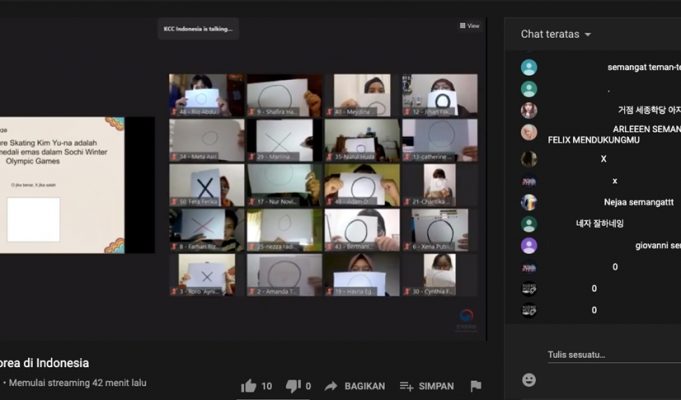Report the video using the flag icon
The width and height of the screenshot is (681, 400).
tap(476, 386)
